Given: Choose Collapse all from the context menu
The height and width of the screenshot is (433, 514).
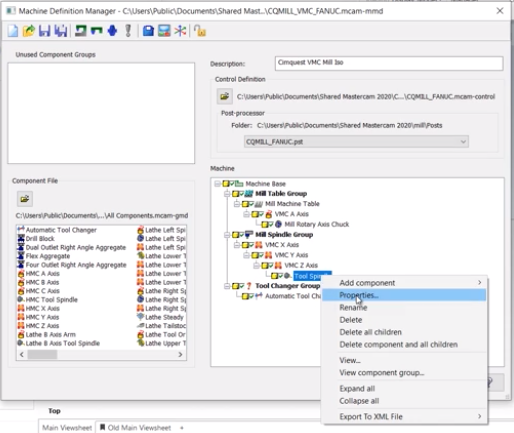Looking at the screenshot, I should [404, 401].
